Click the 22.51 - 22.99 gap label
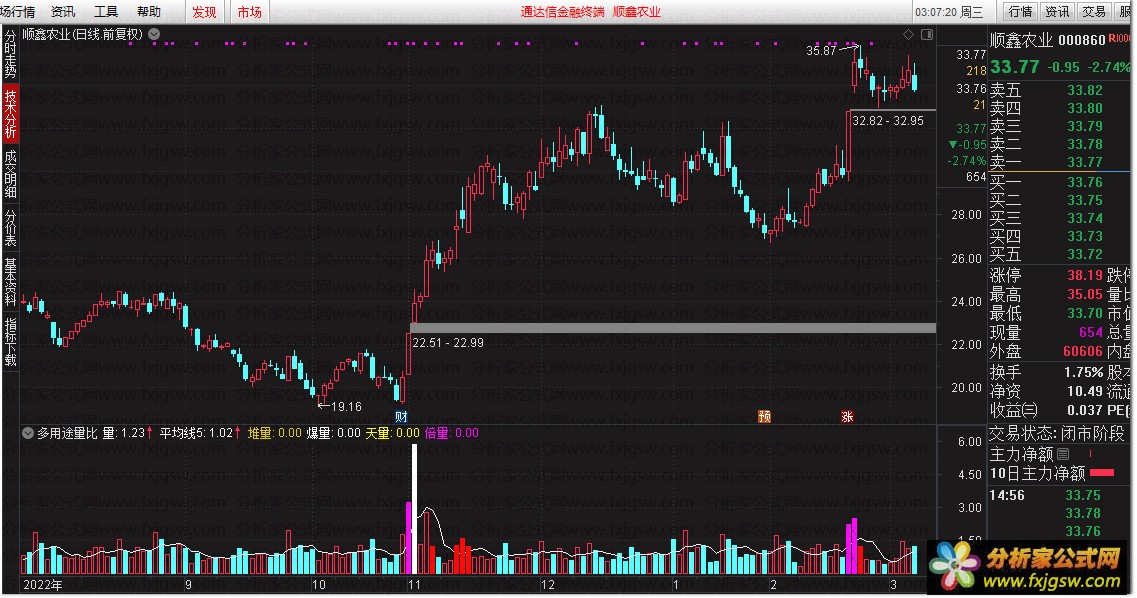This screenshot has height=598, width=1137. coord(448,343)
